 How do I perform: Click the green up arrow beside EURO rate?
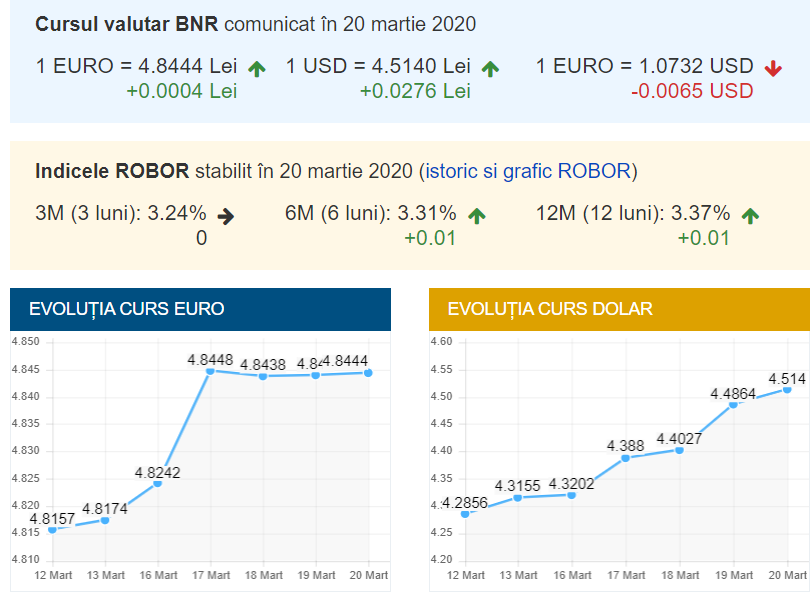tap(257, 68)
